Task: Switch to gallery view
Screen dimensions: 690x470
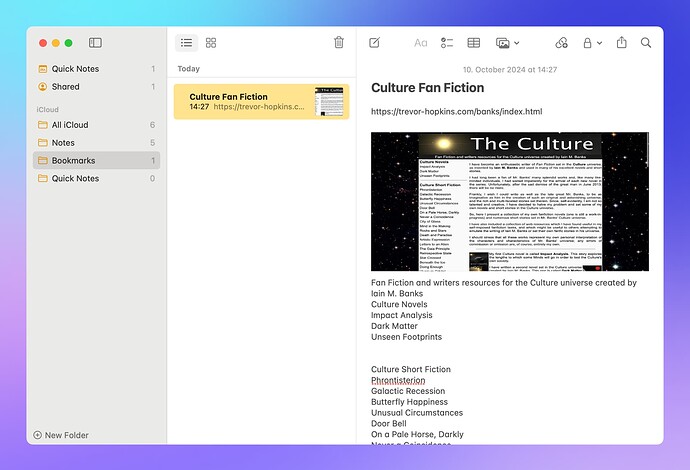Action: tap(211, 43)
